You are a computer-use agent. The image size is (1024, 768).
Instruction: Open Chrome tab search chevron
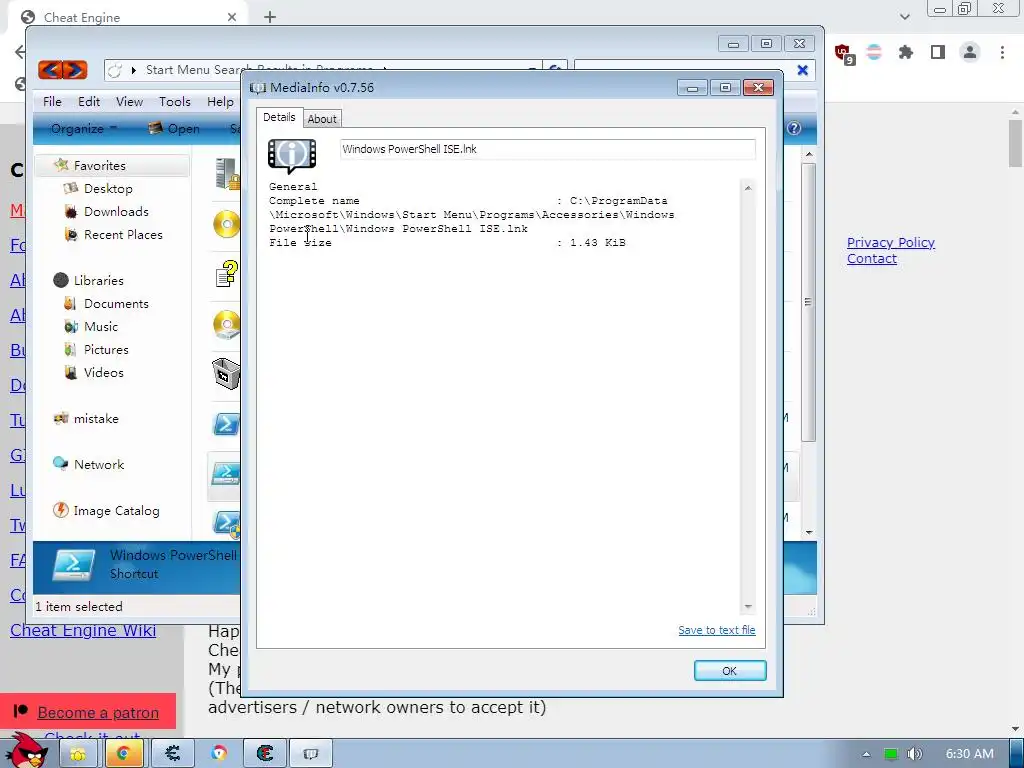coord(904,17)
